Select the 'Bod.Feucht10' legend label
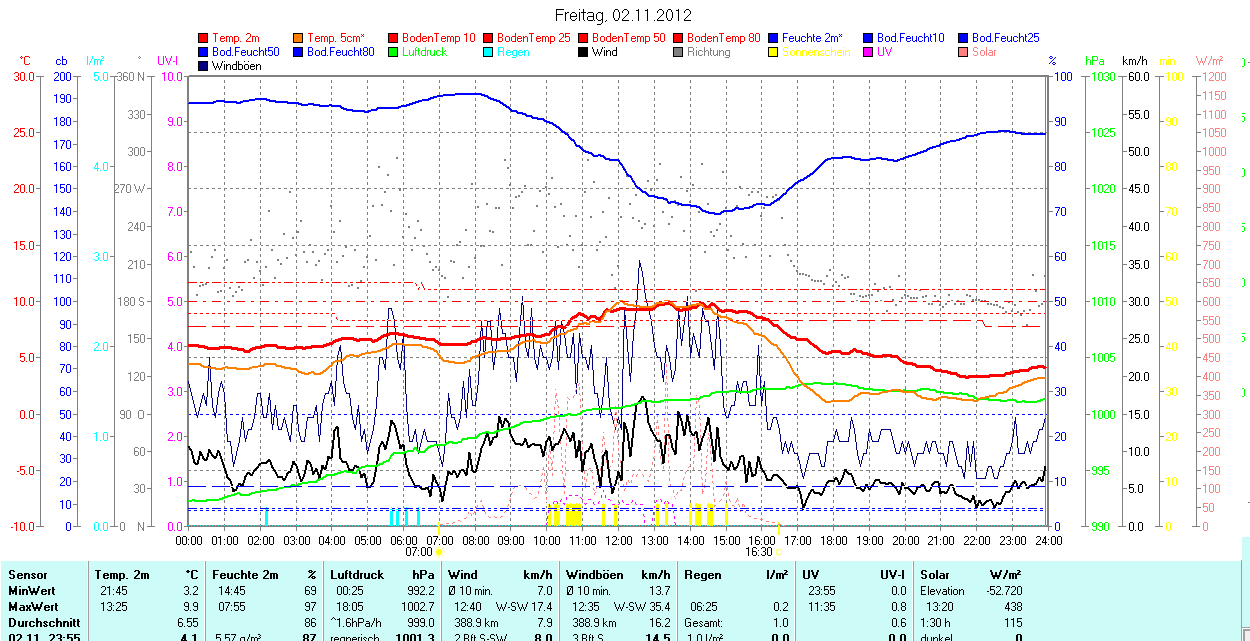Viewport: 1250px width, 641px height. pos(911,38)
